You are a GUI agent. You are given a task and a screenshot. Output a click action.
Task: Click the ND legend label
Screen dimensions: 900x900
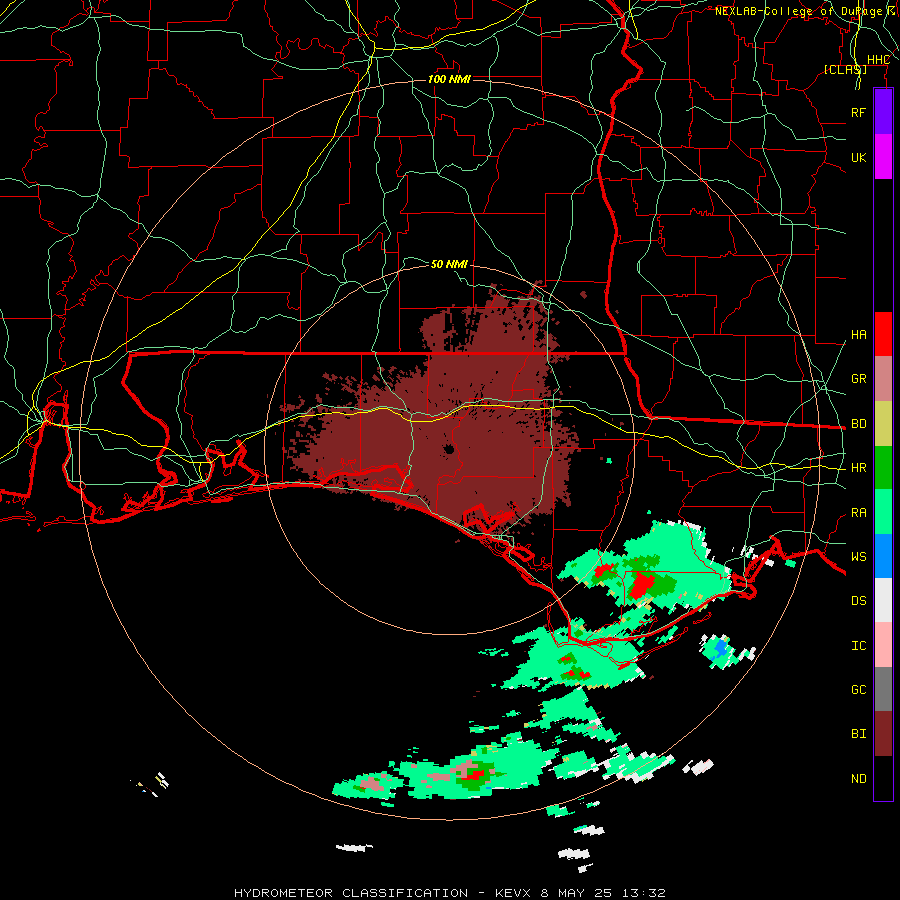tap(858, 779)
